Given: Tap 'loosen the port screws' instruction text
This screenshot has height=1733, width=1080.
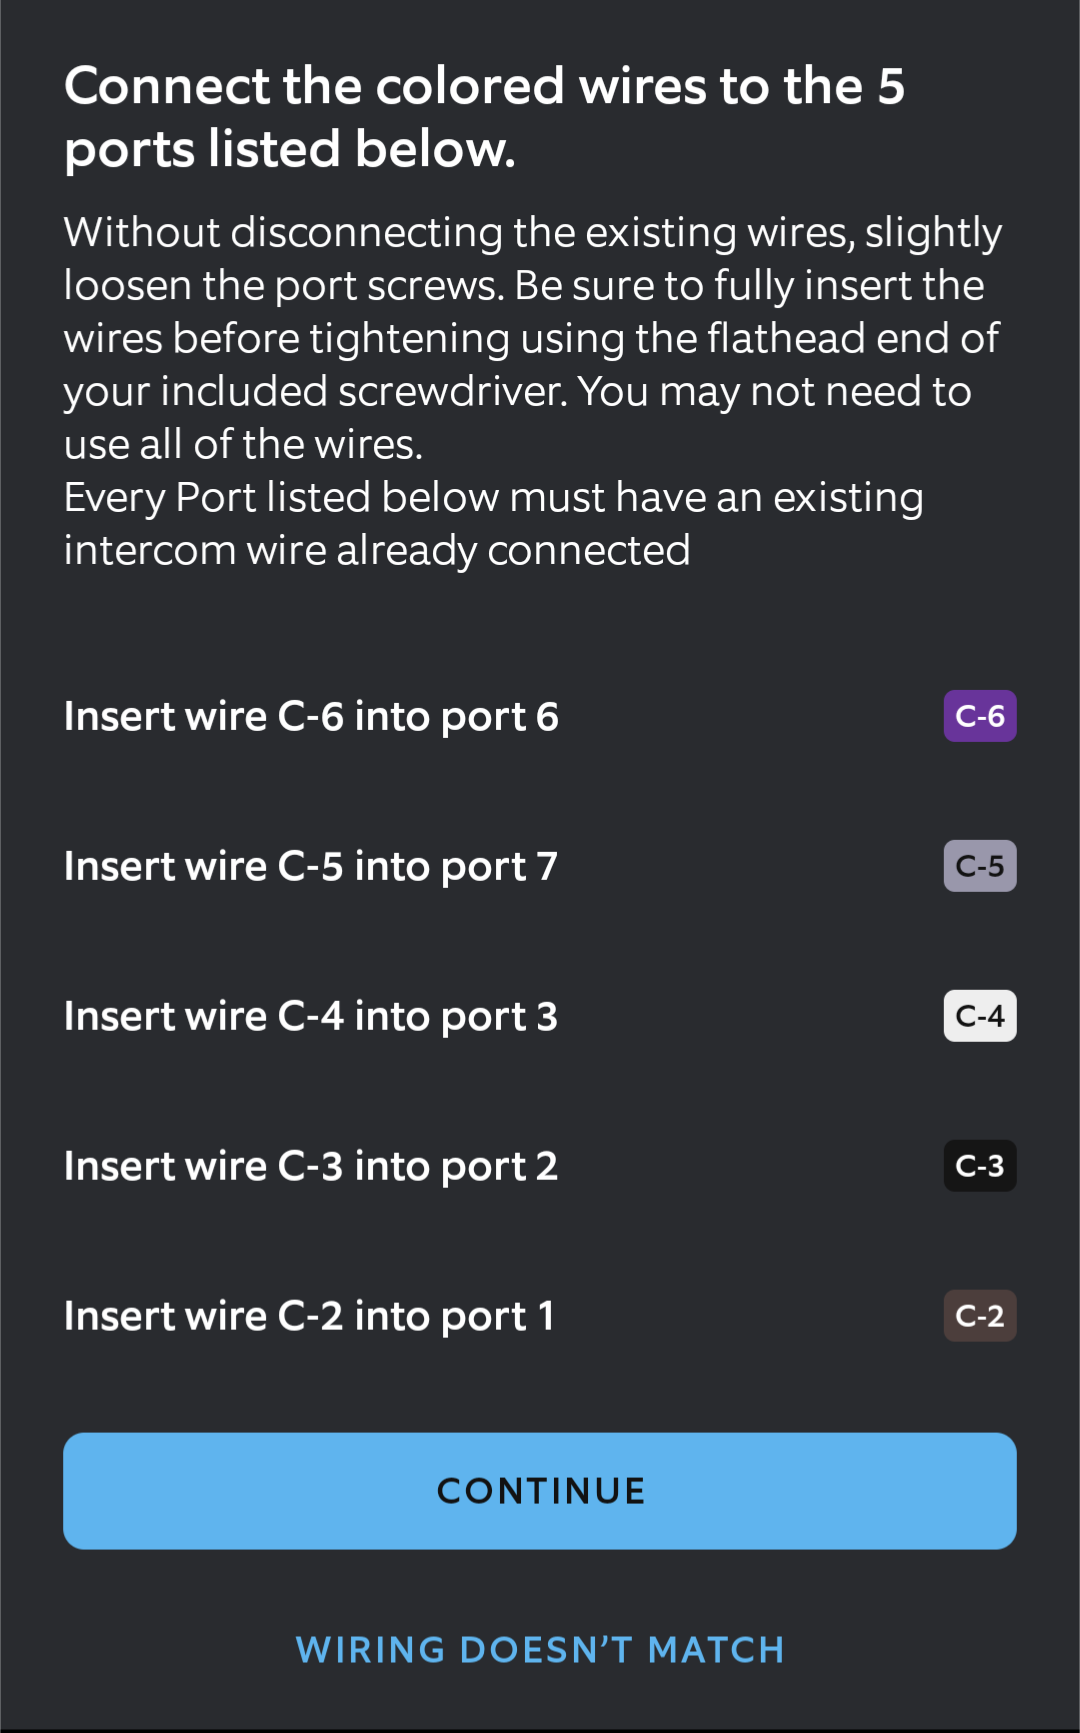Looking at the screenshot, I should coord(283,286).
